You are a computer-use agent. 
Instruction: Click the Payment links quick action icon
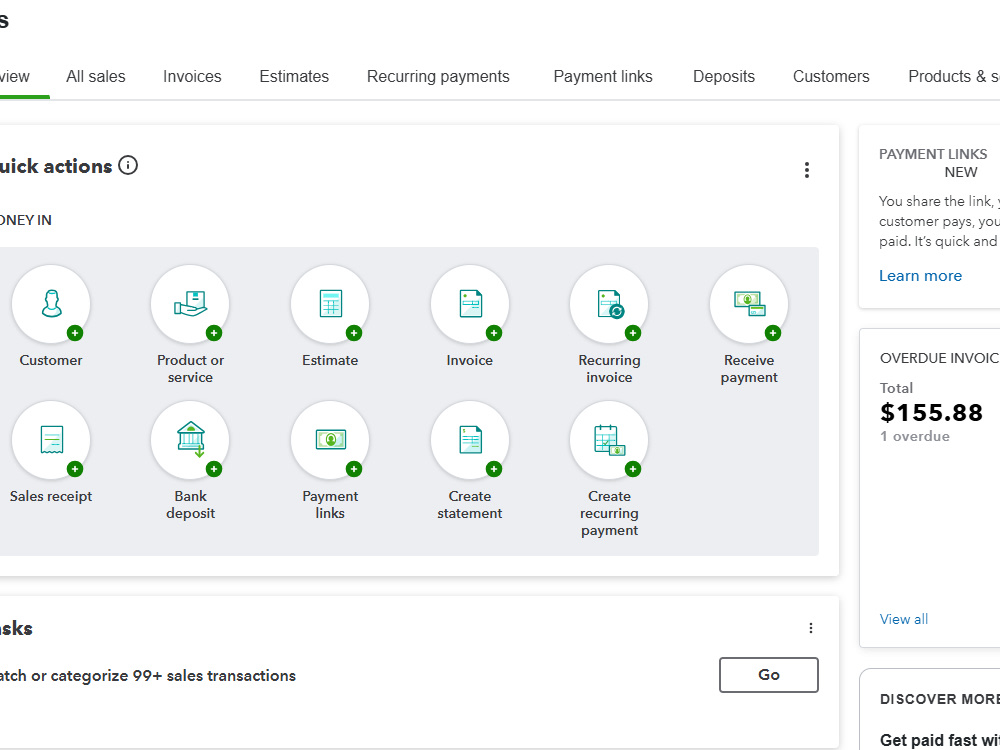(x=330, y=440)
